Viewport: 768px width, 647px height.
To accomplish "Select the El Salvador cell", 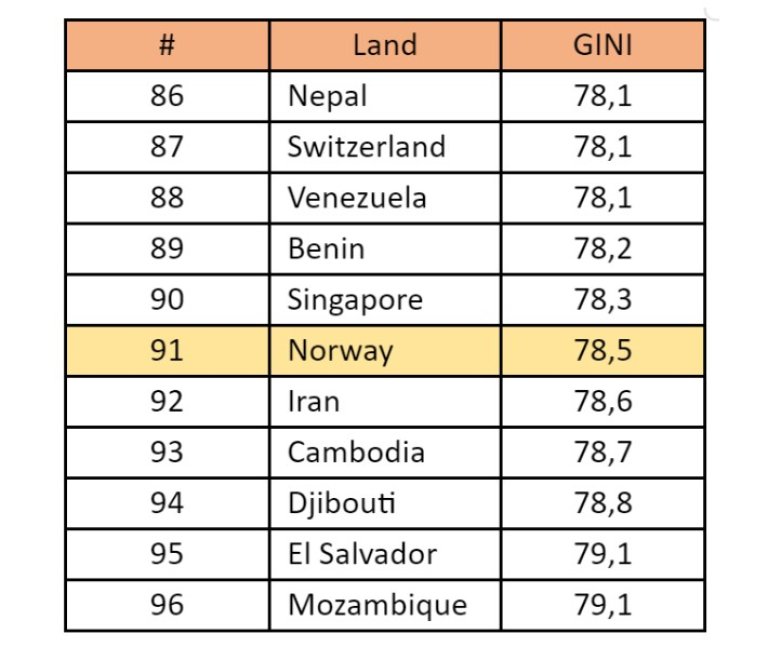I will click(x=385, y=555).
